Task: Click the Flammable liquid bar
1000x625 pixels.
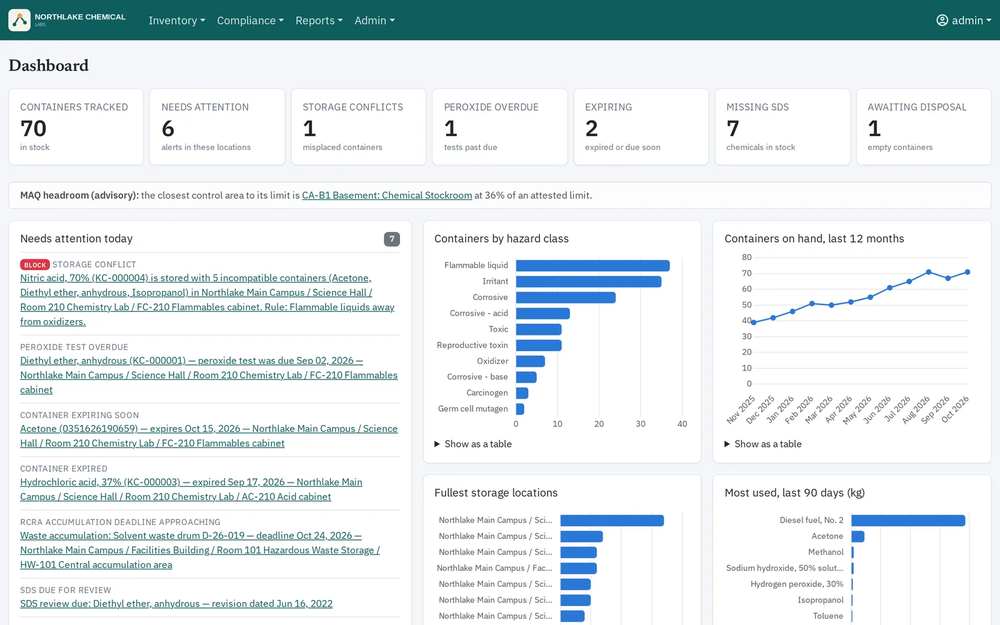Action: [x=592, y=265]
